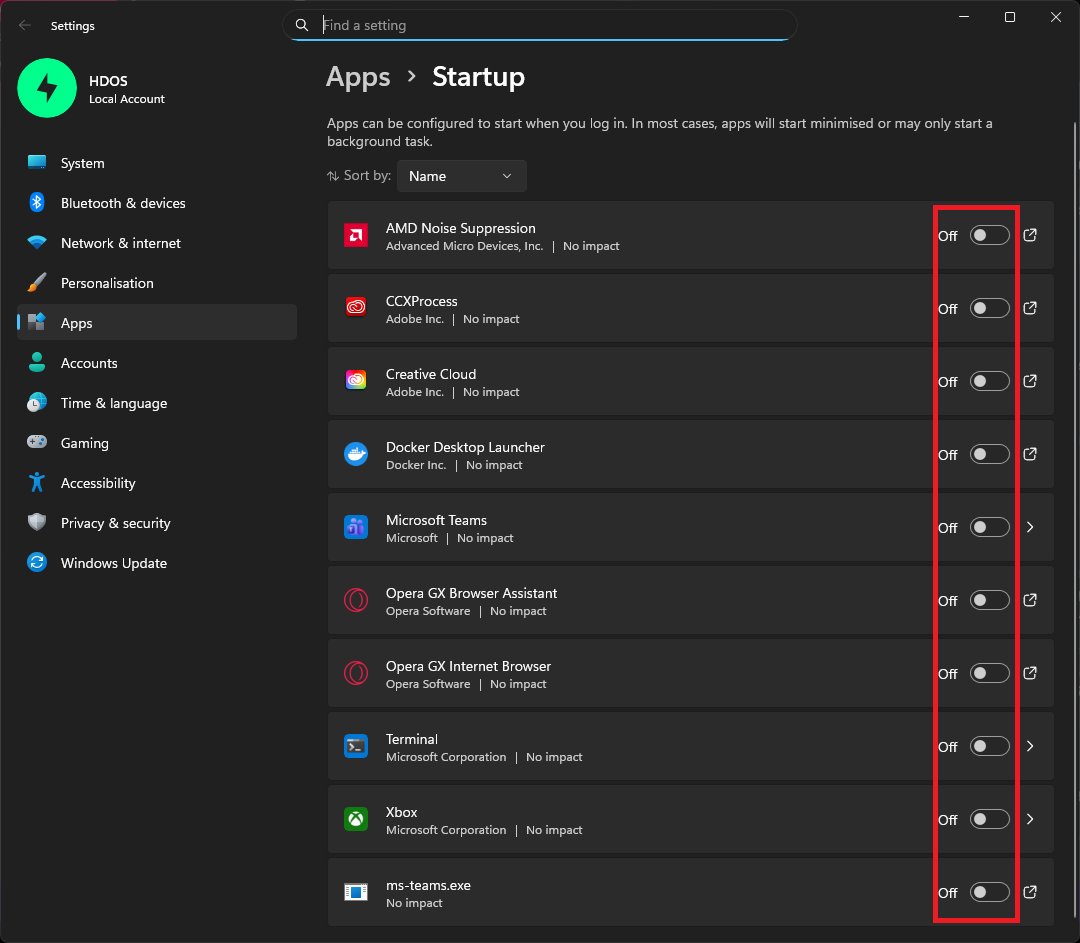1080x943 pixels.
Task: Open file location link for AMD Noise Suppression
Action: pyautogui.click(x=1030, y=236)
